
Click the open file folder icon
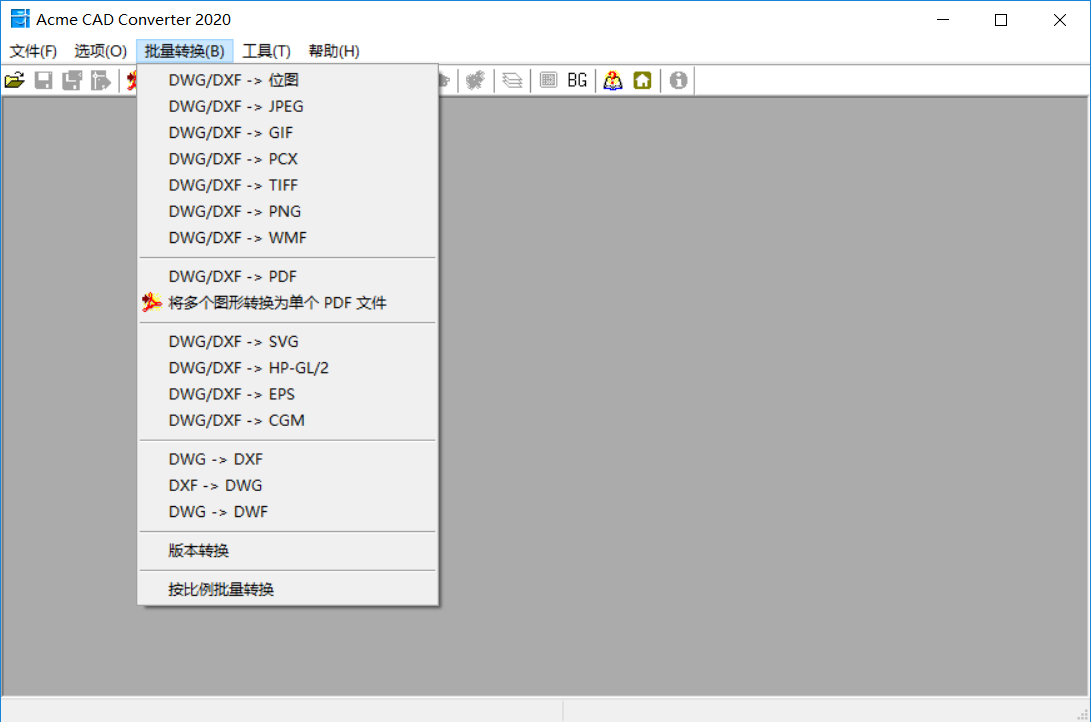pos(14,81)
